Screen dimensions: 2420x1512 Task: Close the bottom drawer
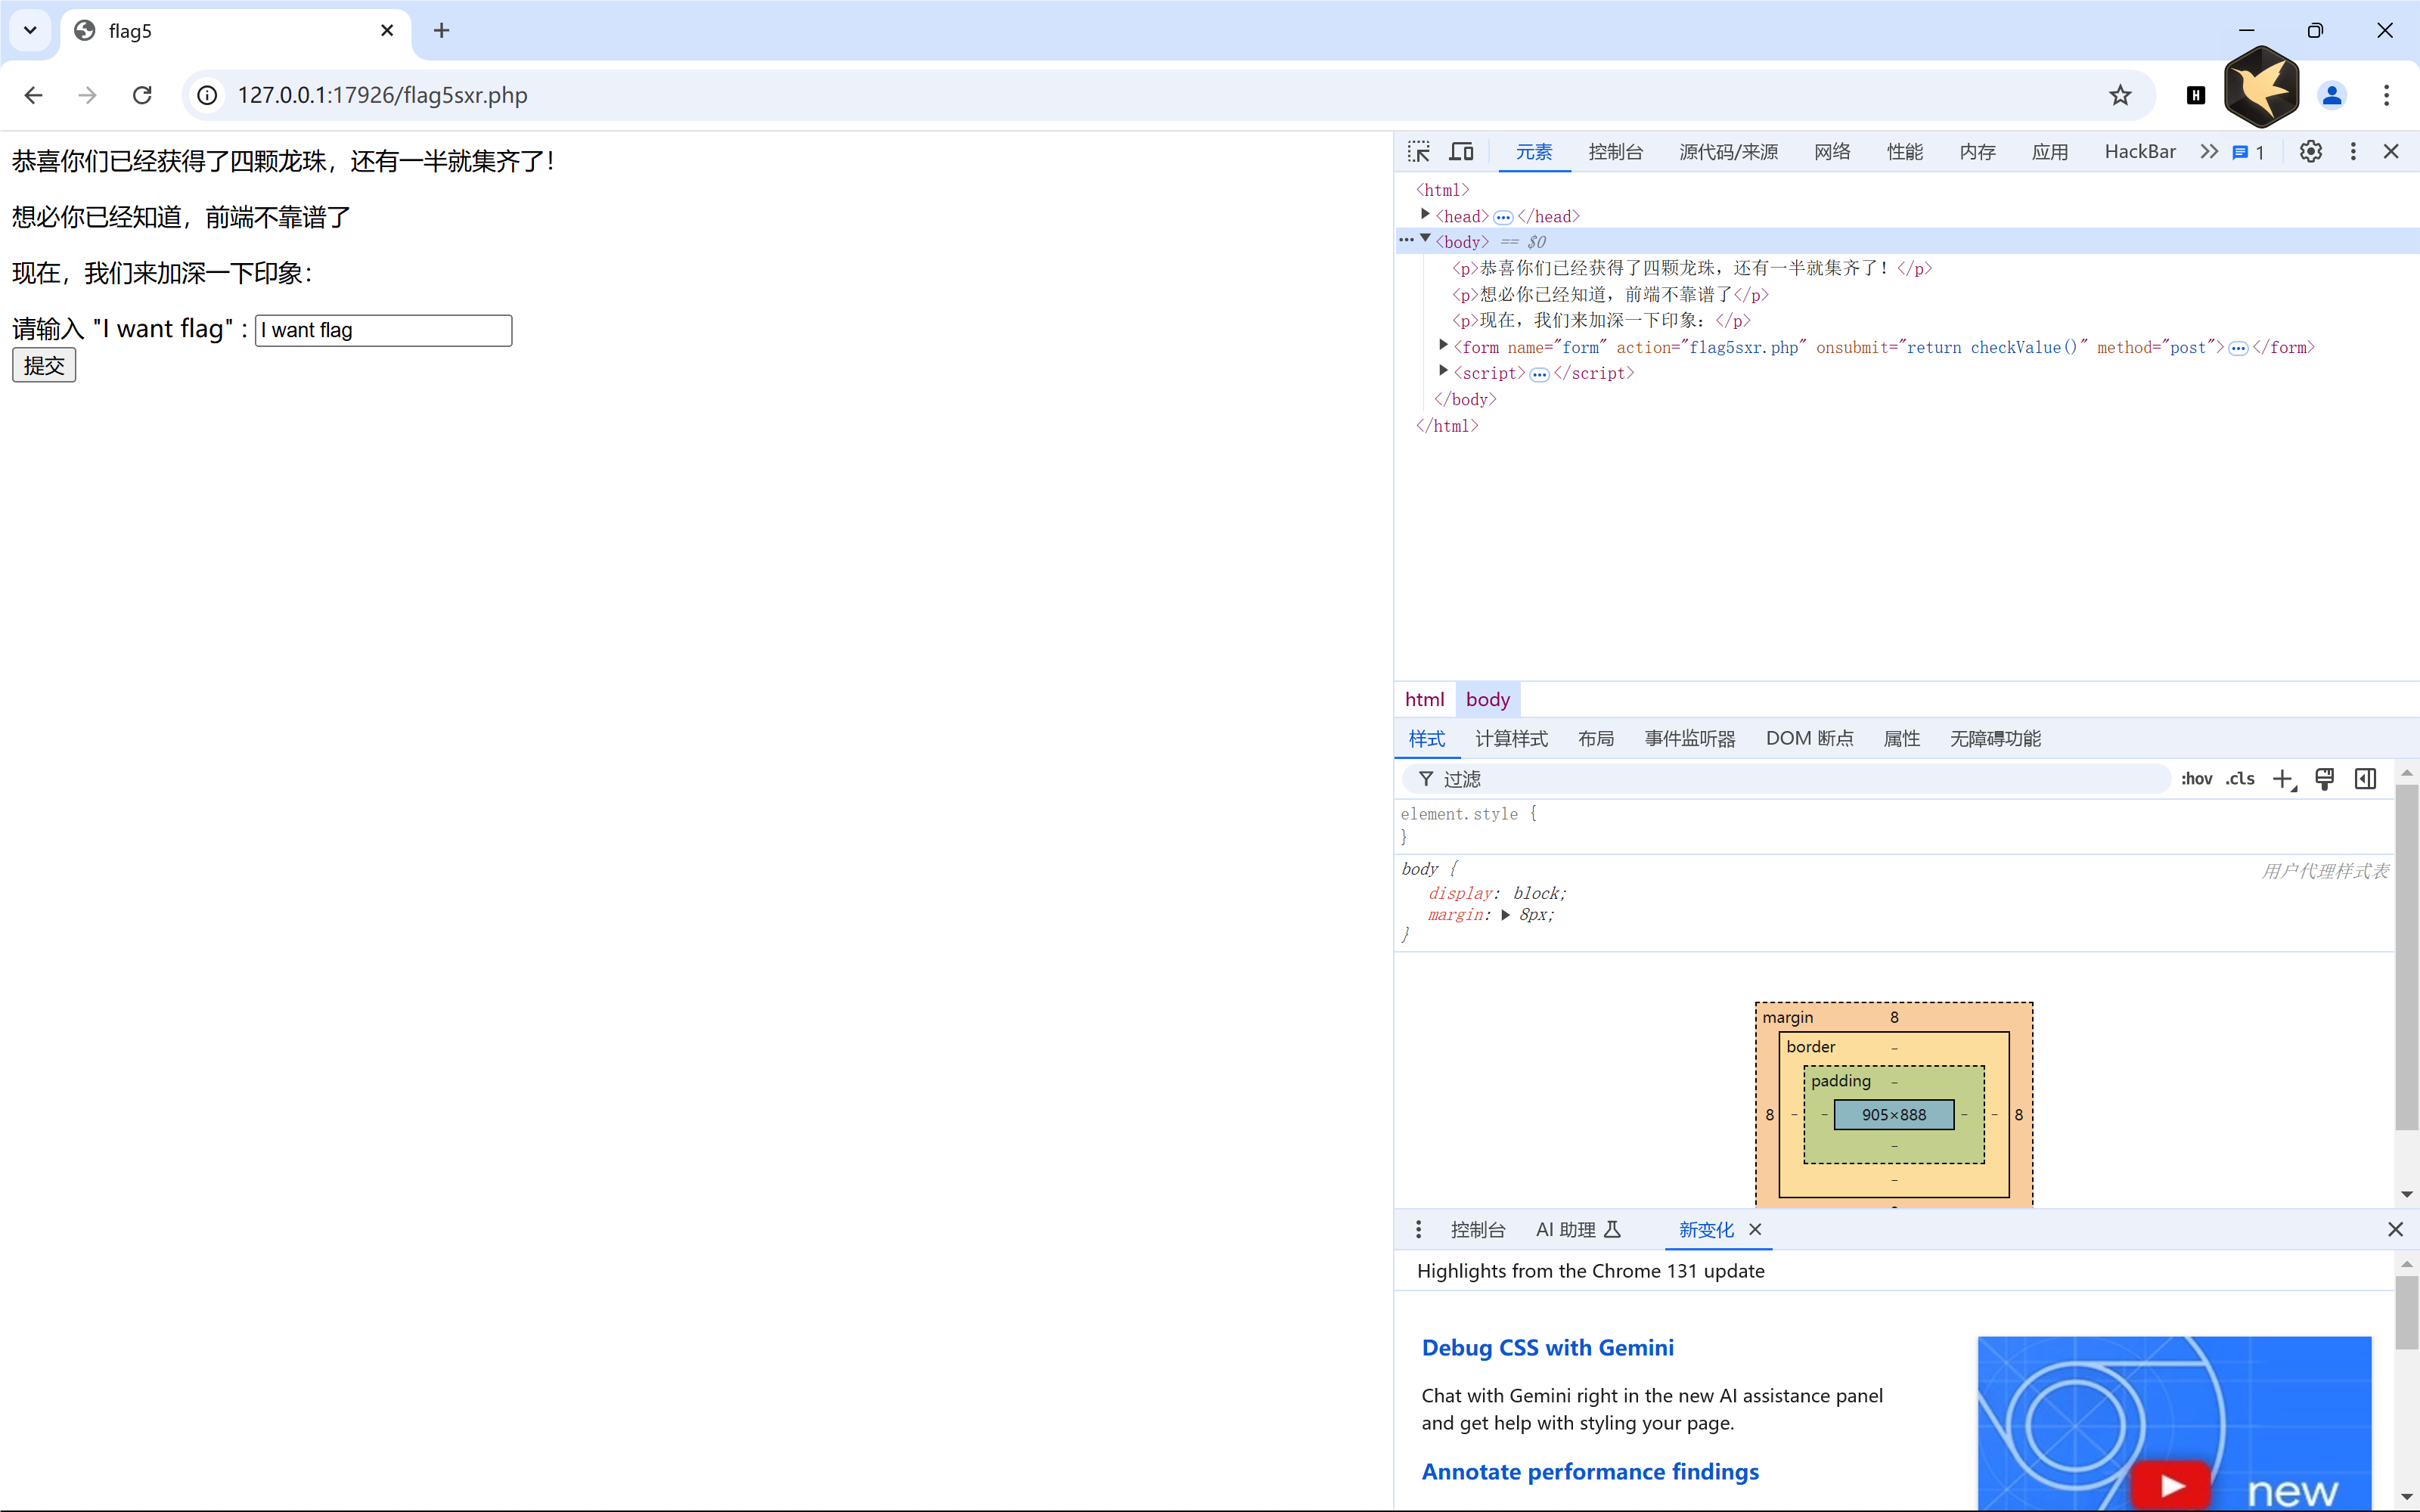2395,1229
